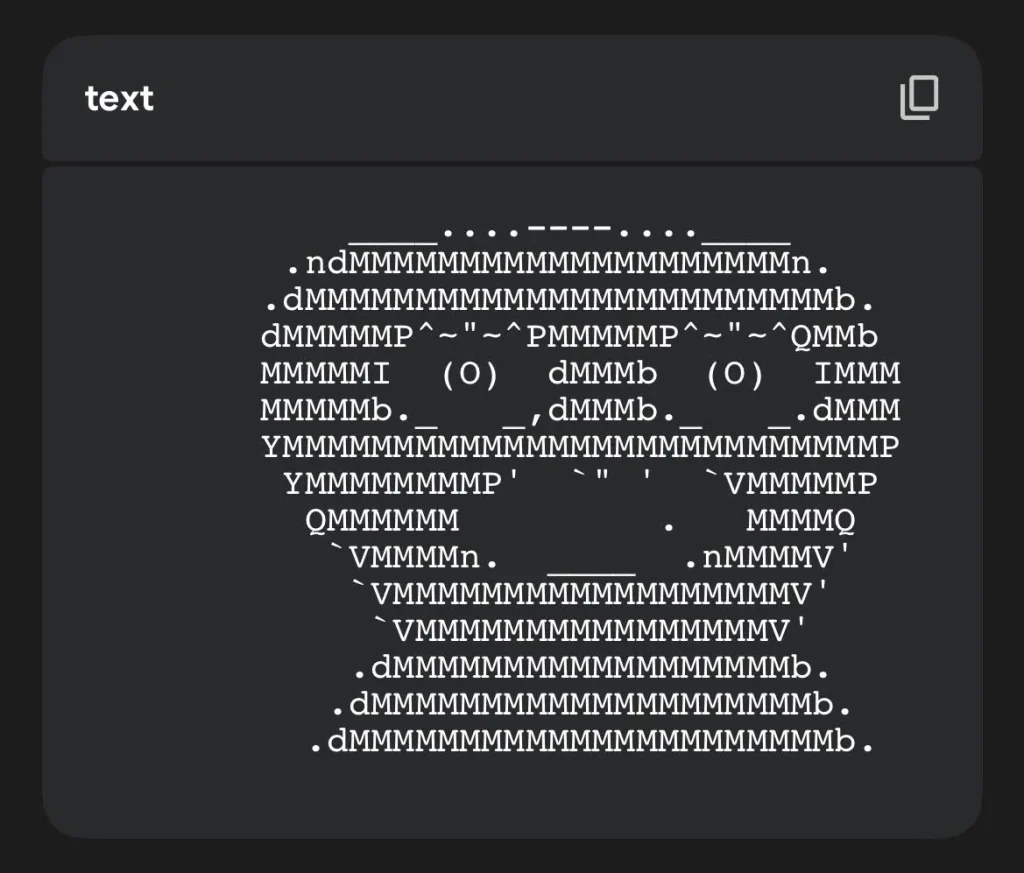
Task: Click the "MMMMQ" text
Action: 801,521
